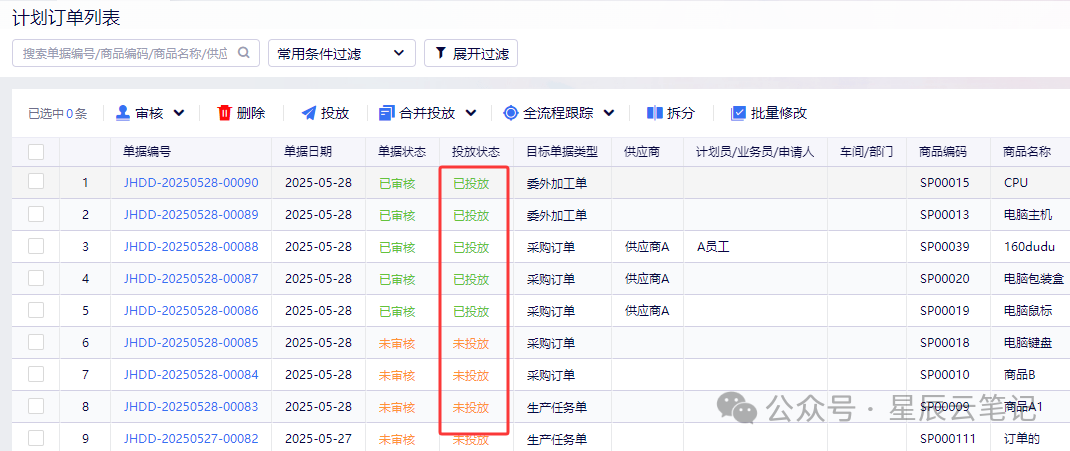Click product name 电脑主机
This screenshot has width=1070, height=451.
pos(1028,215)
